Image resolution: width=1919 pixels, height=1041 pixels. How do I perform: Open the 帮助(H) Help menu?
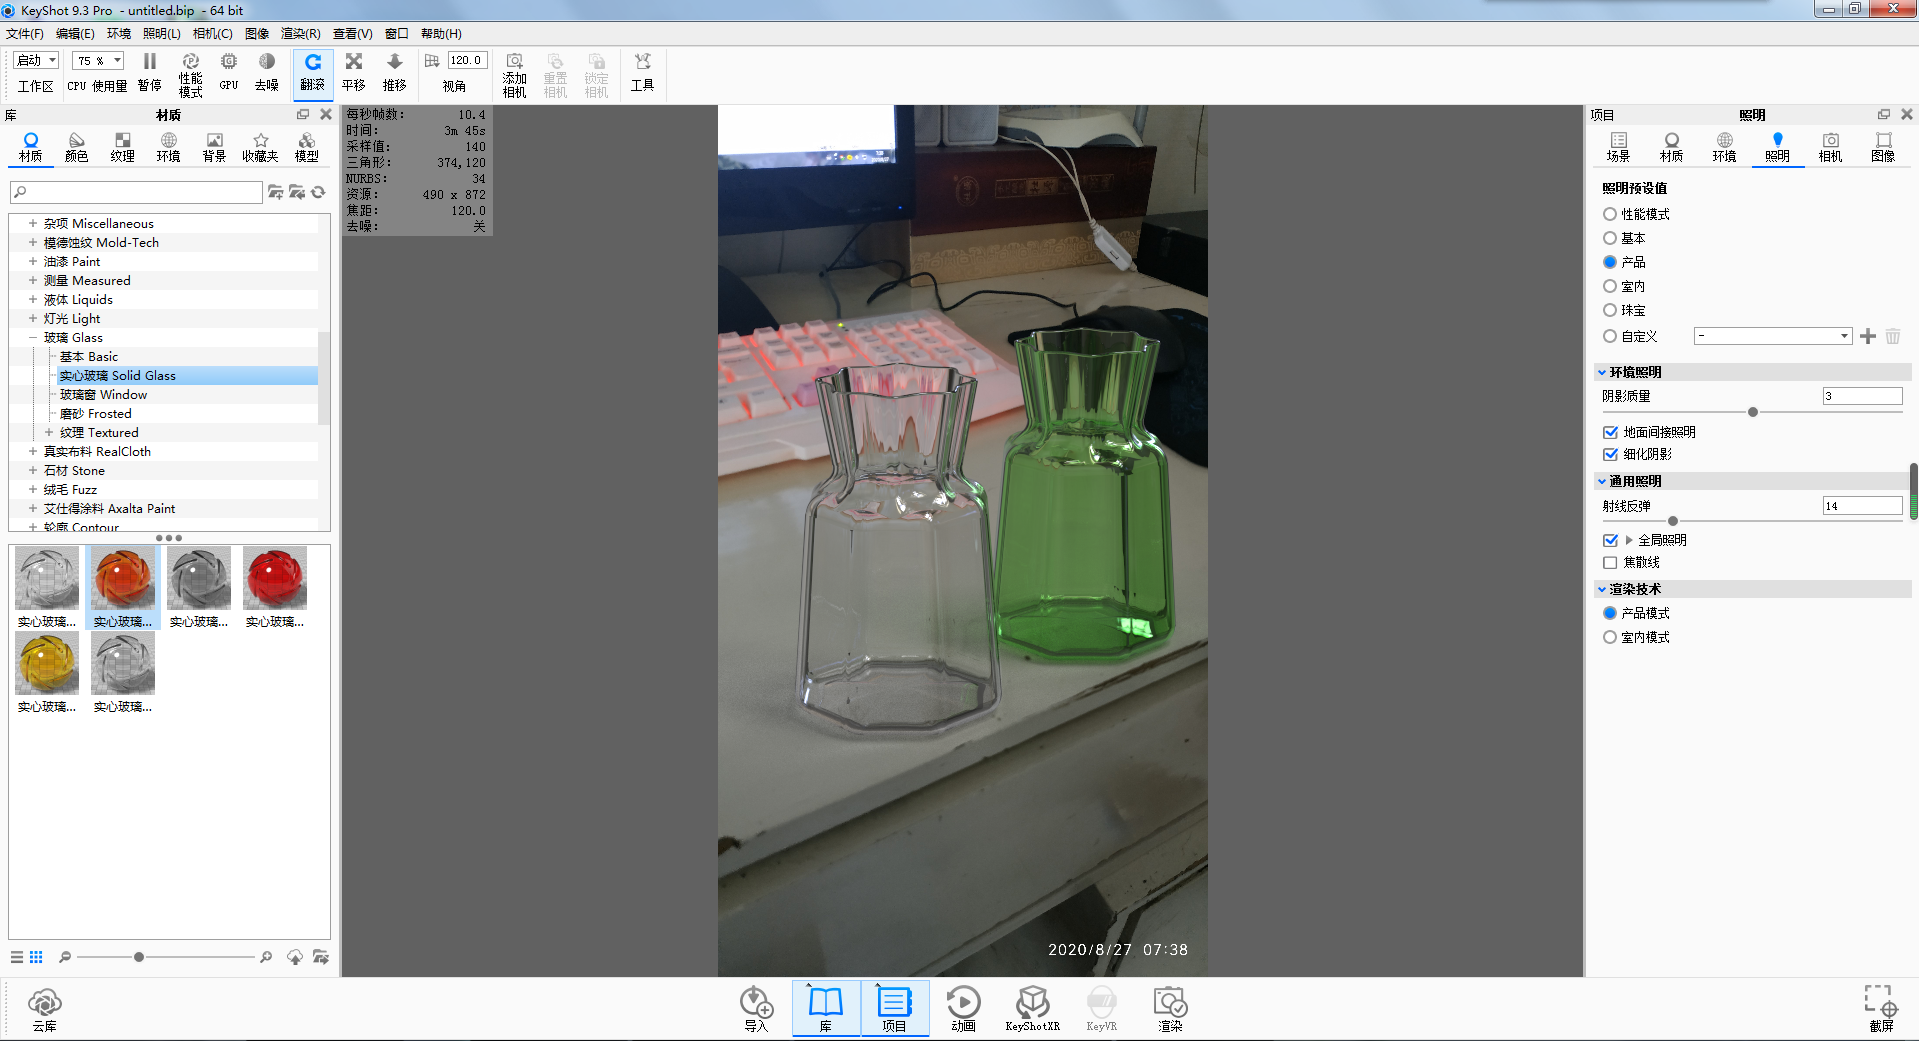click(441, 33)
